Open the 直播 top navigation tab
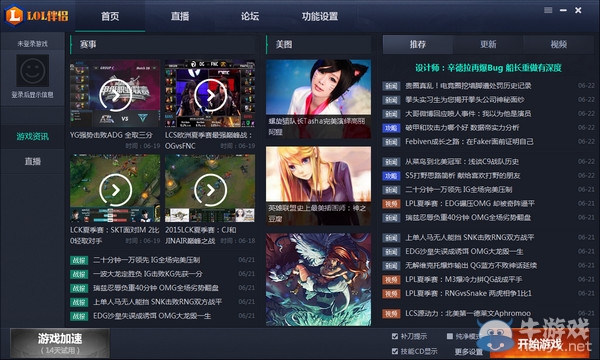 click(x=180, y=16)
